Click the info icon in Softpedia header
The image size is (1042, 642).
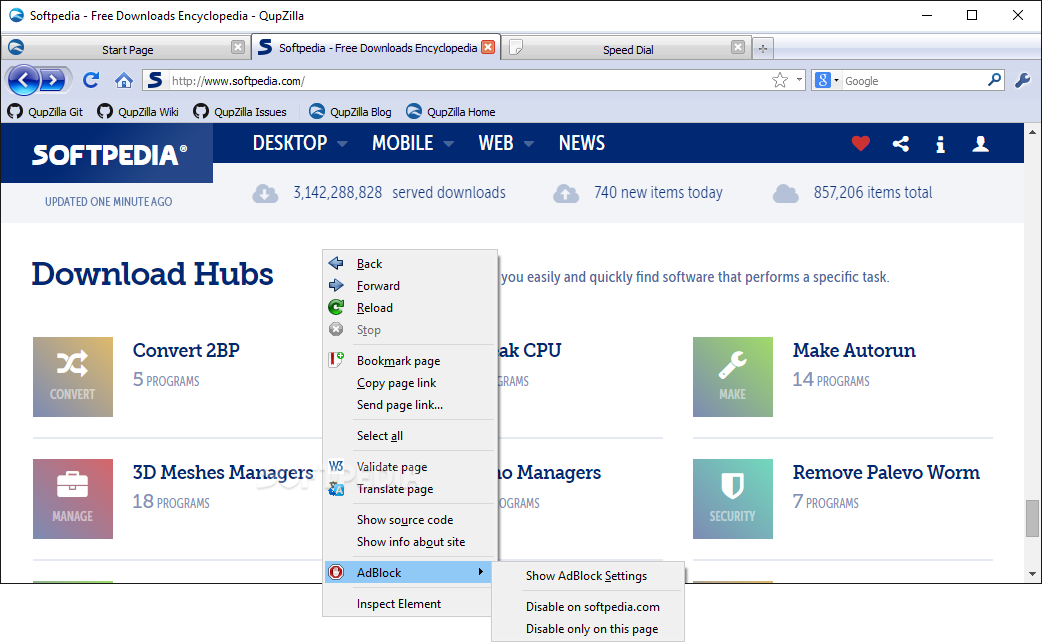pos(940,144)
